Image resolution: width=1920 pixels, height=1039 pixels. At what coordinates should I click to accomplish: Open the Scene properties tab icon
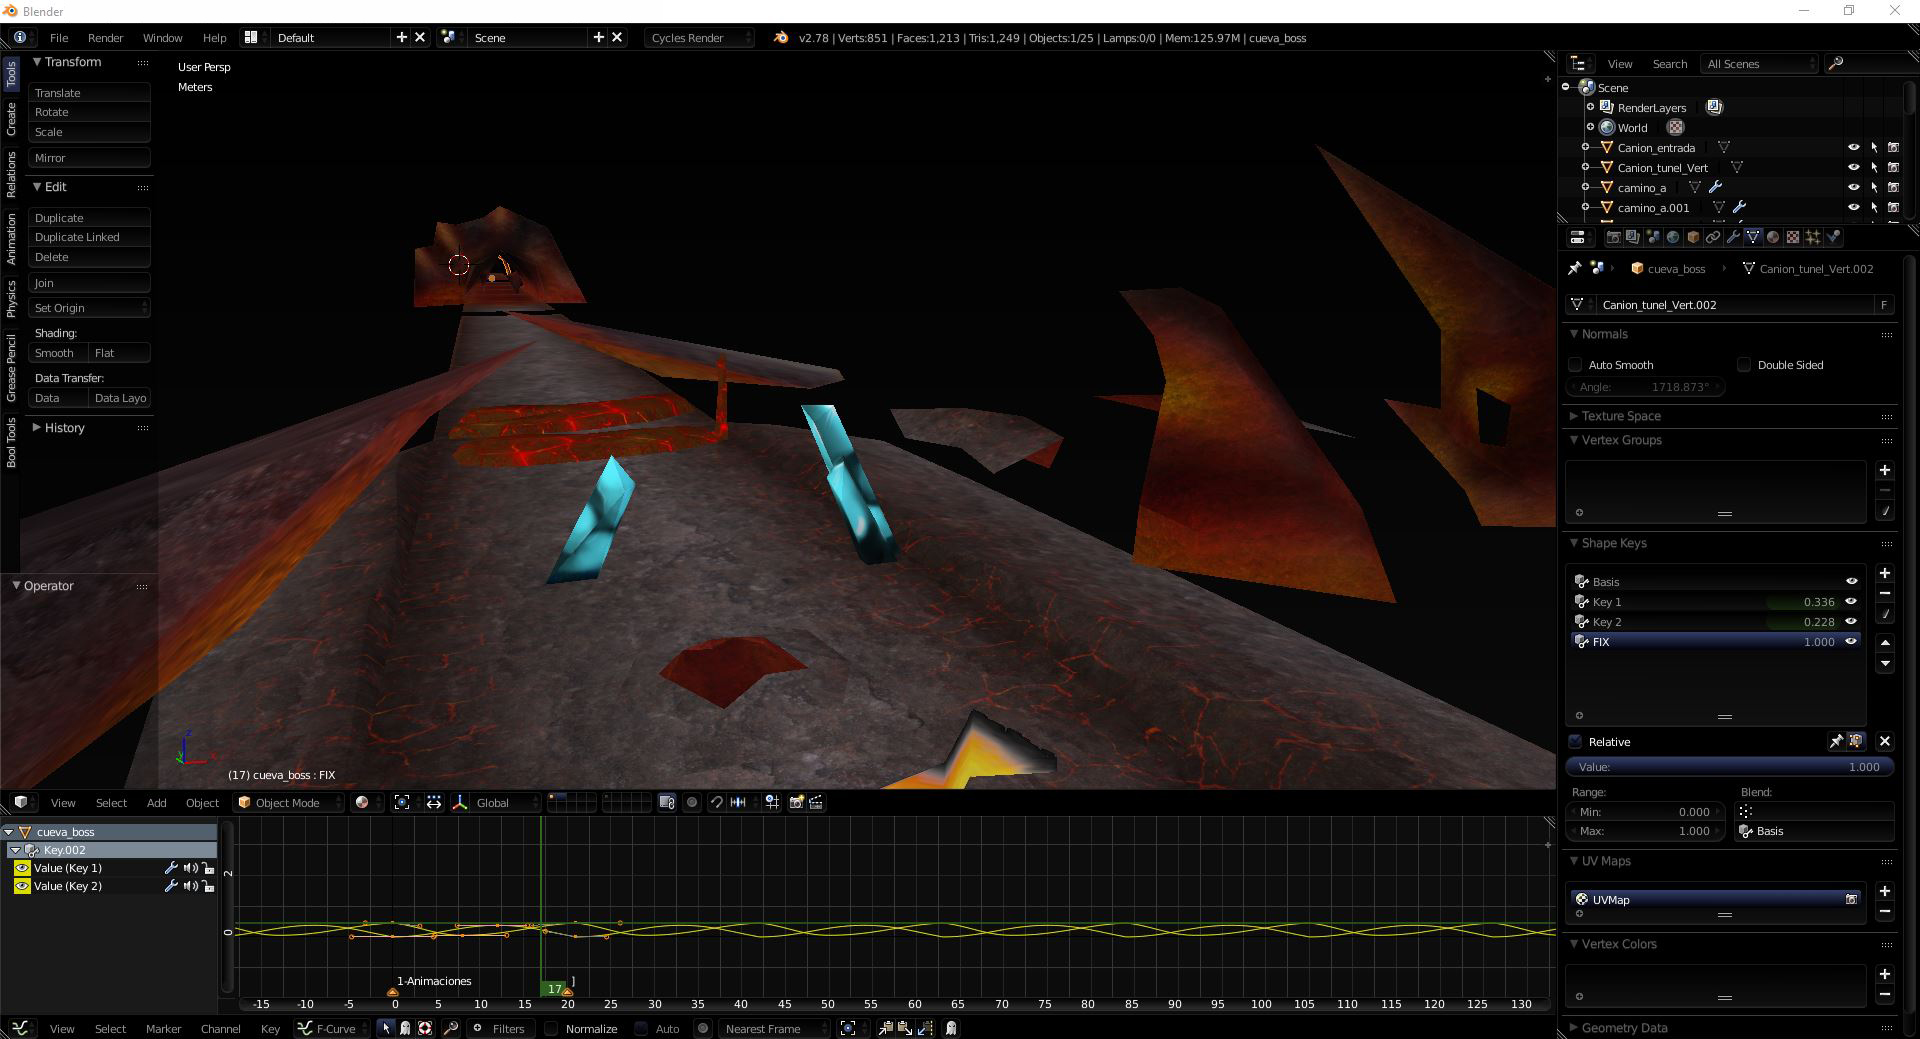click(1653, 237)
